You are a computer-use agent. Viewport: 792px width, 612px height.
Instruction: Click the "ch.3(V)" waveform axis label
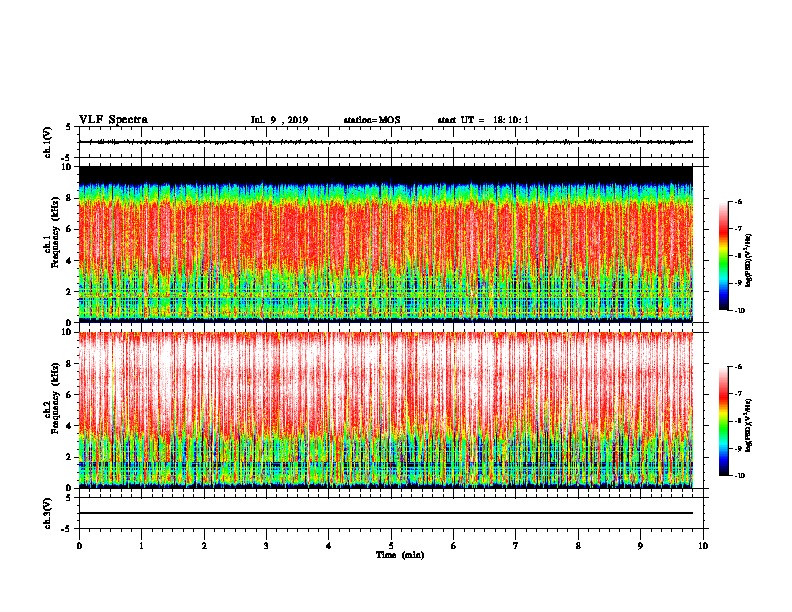click(47, 513)
